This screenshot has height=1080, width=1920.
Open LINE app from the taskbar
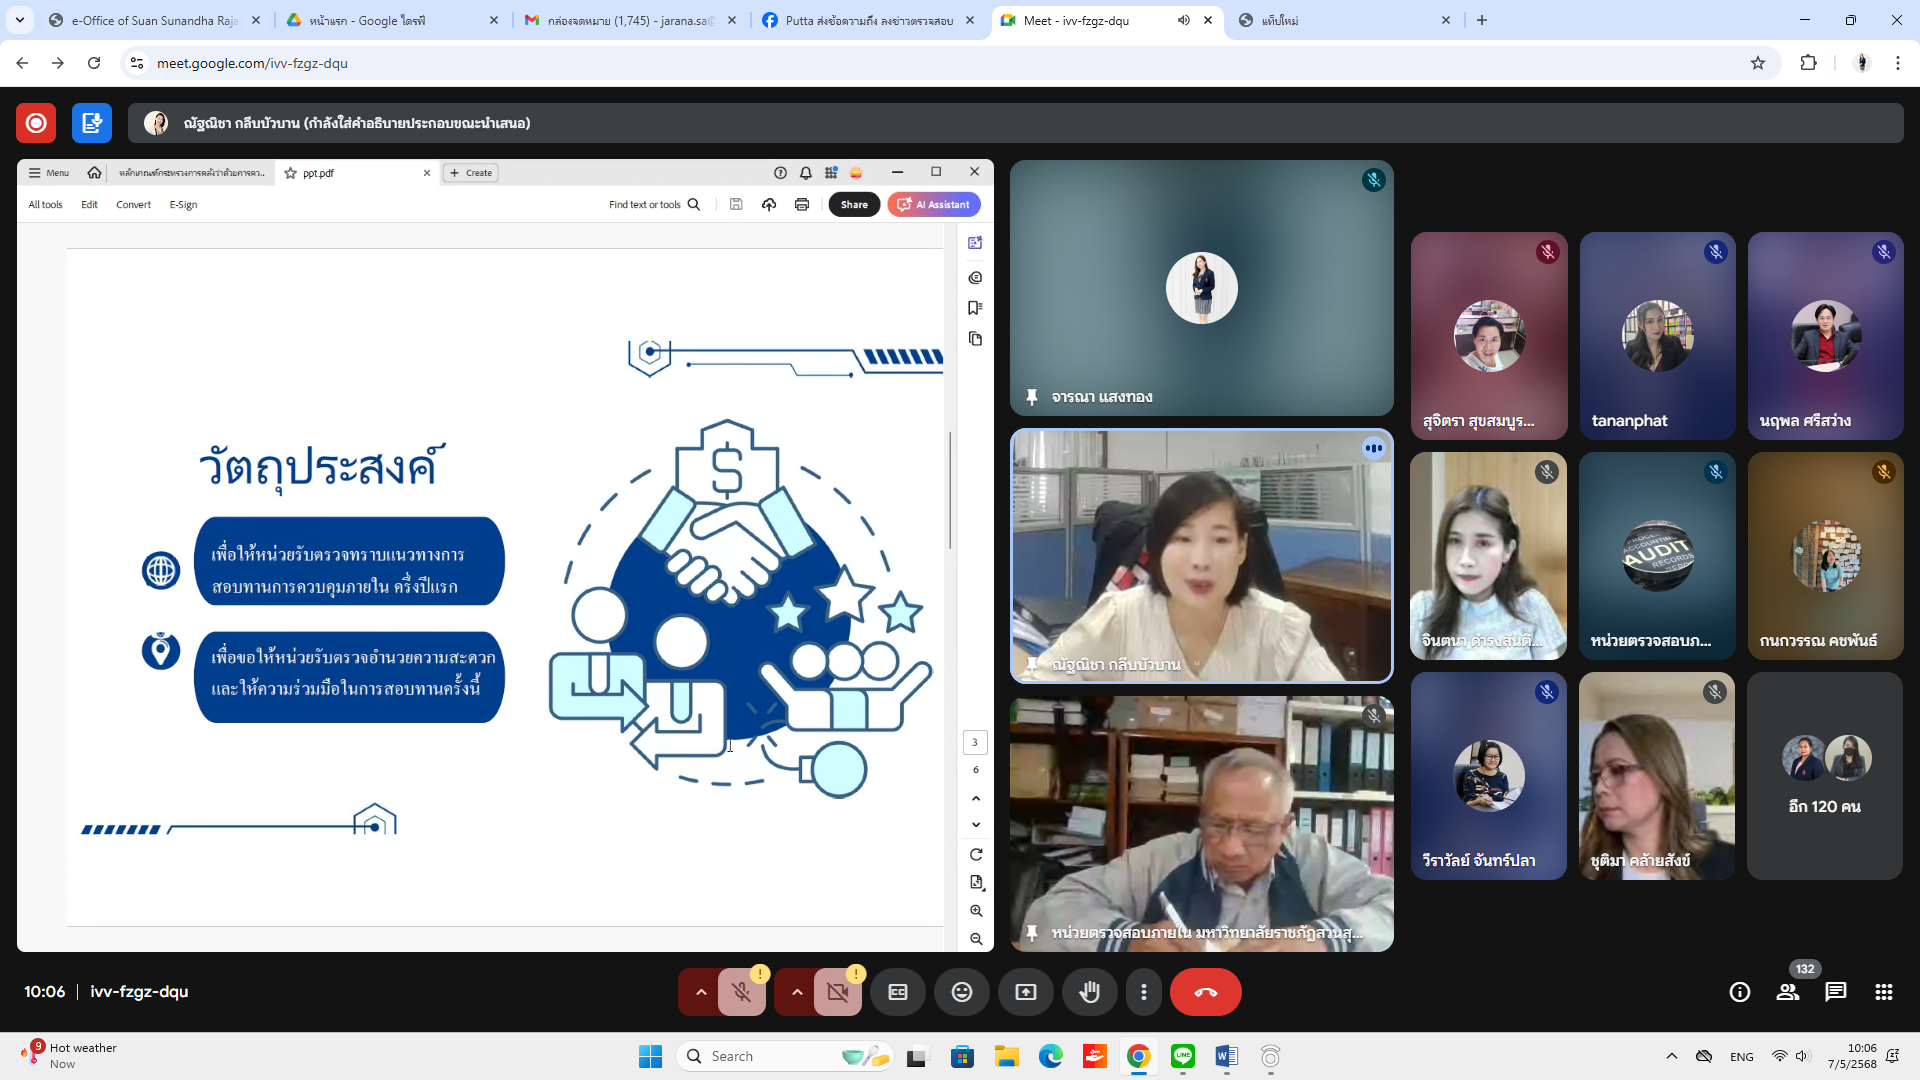1182,1056
